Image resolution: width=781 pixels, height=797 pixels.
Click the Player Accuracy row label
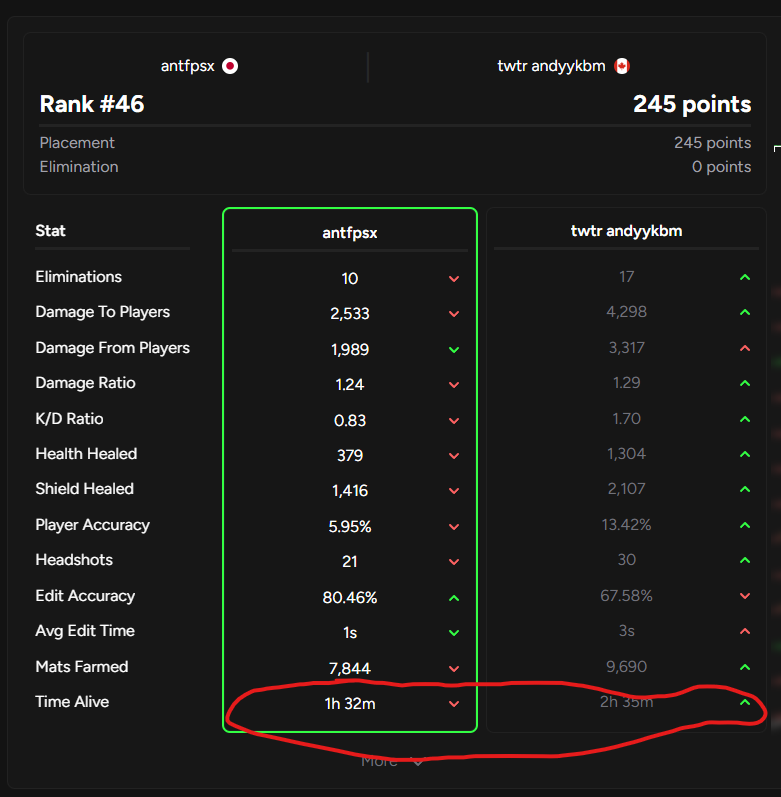point(92,525)
